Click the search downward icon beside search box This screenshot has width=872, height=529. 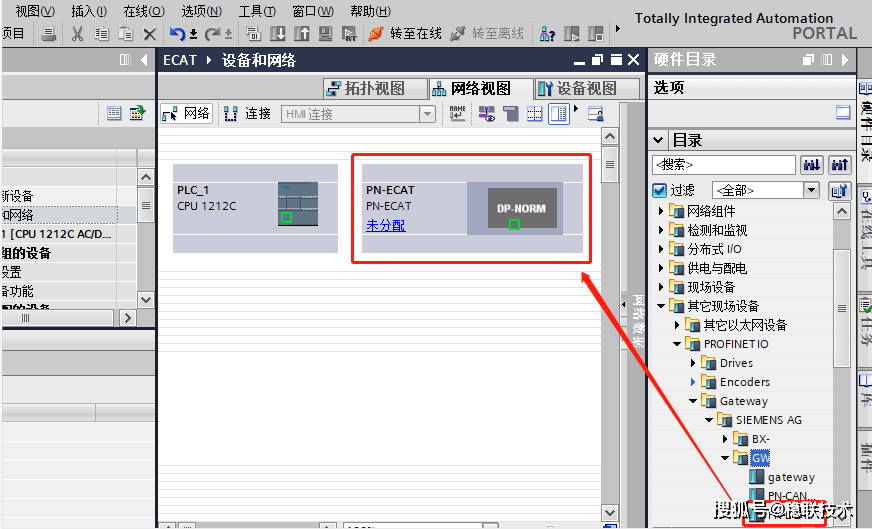point(811,165)
